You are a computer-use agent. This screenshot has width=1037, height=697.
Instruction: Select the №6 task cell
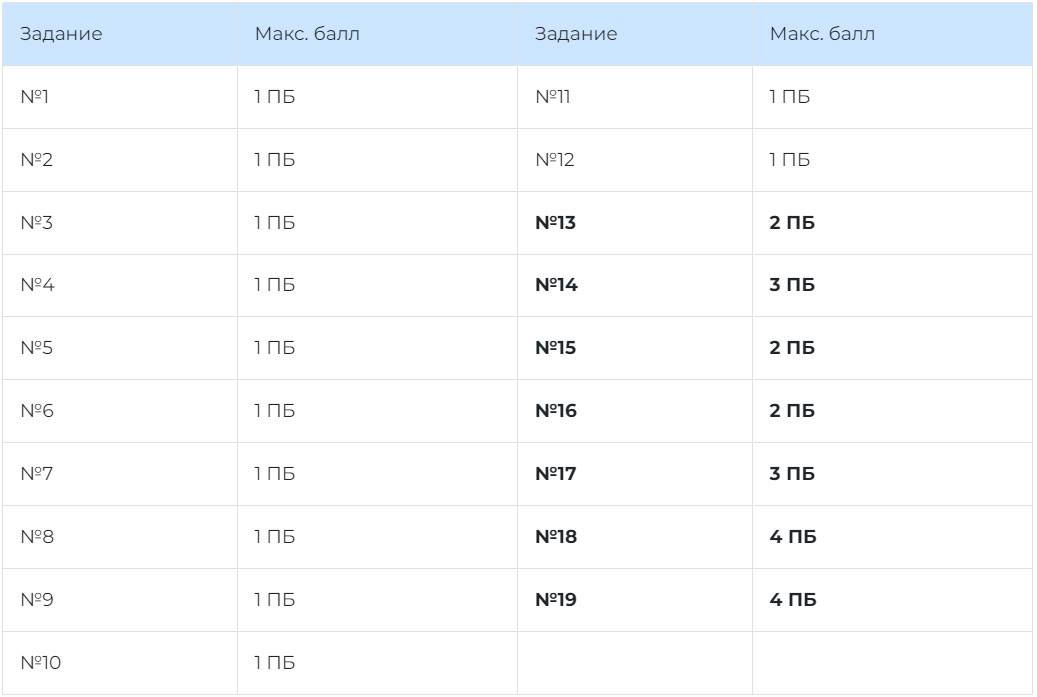37,411
